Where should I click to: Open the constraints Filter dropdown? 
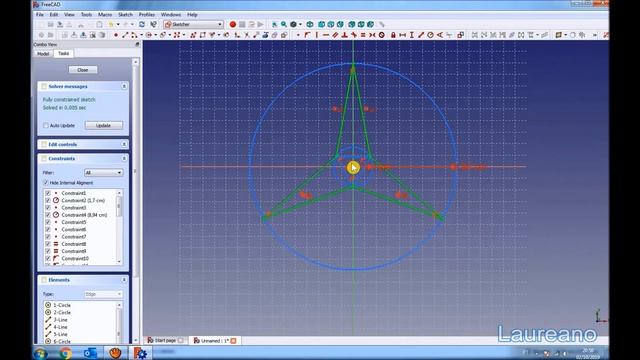(103, 173)
